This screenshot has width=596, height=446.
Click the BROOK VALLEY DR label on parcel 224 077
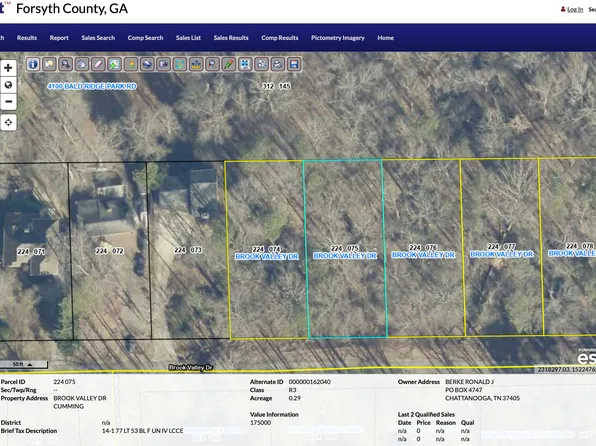coord(501,254)
